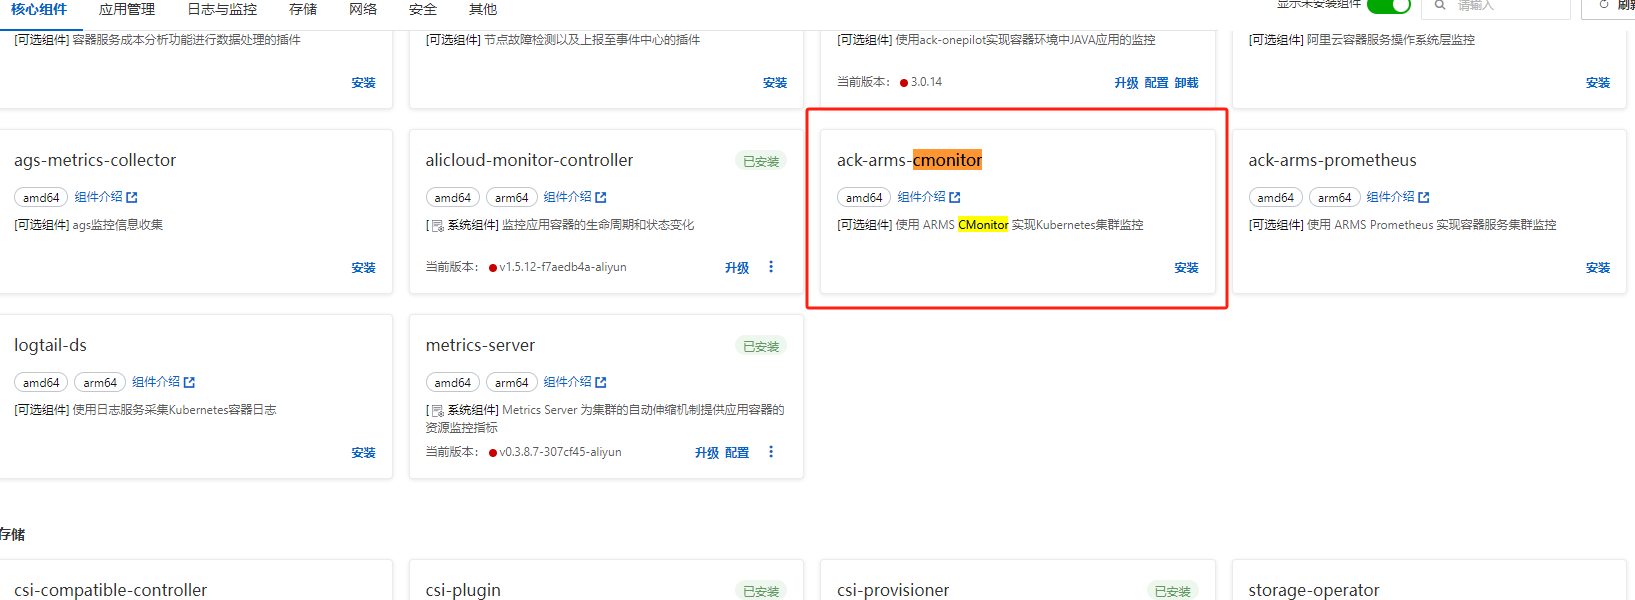Viewport: 1635px width, 600px height.
Task: Click 升级 on the ack-onepilot card
Action: (1126, 83)
